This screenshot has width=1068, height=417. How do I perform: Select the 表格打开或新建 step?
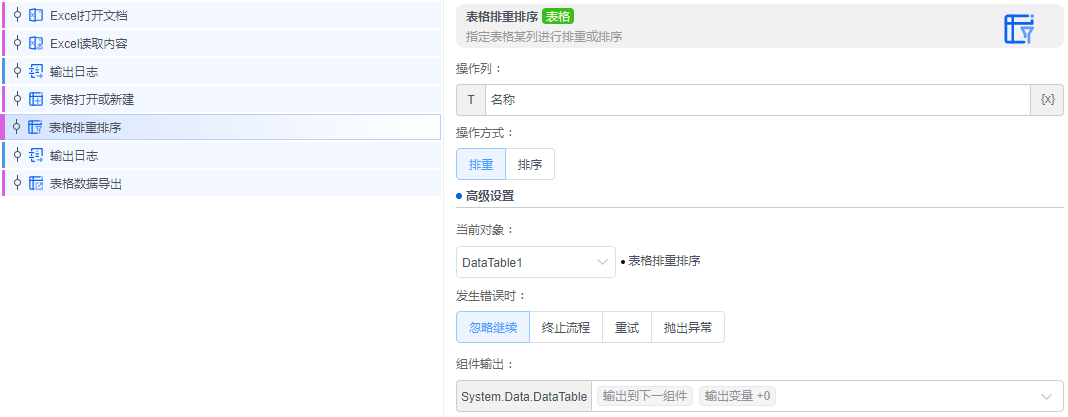222,99
